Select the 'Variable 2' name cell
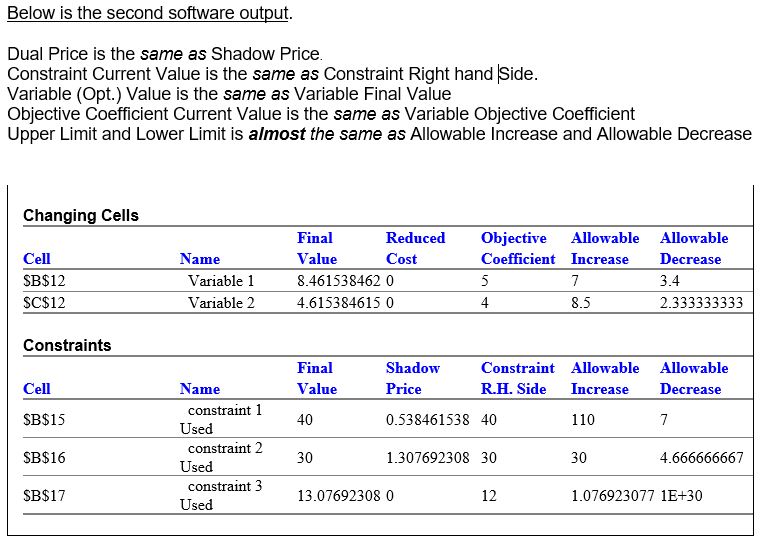 pyautogui.click(x=221, y=303)
